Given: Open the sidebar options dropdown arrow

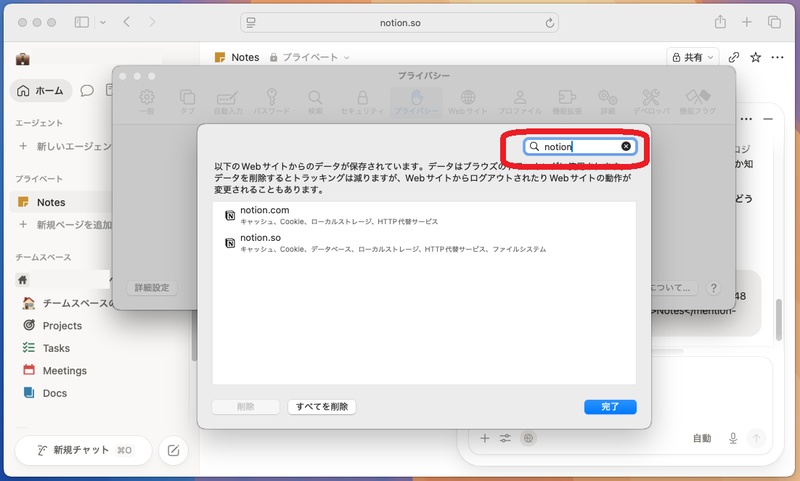Looking at the screenshot, I should (x=103, y=22).
